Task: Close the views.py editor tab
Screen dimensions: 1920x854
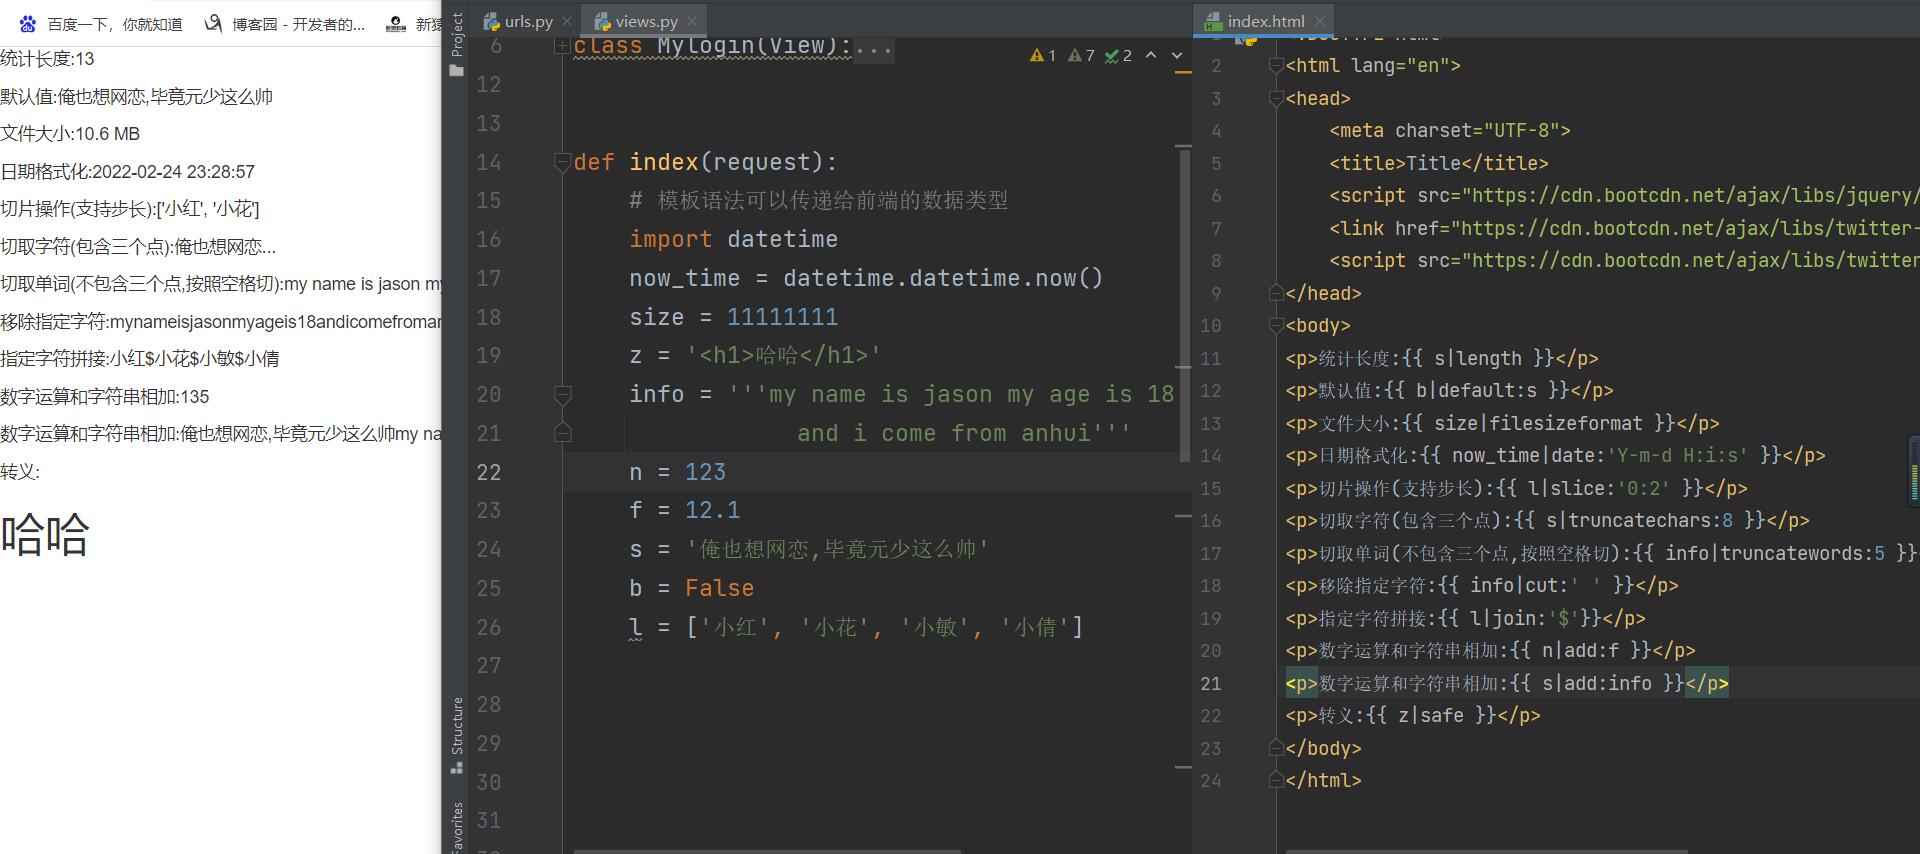Action: coord(692,21)
